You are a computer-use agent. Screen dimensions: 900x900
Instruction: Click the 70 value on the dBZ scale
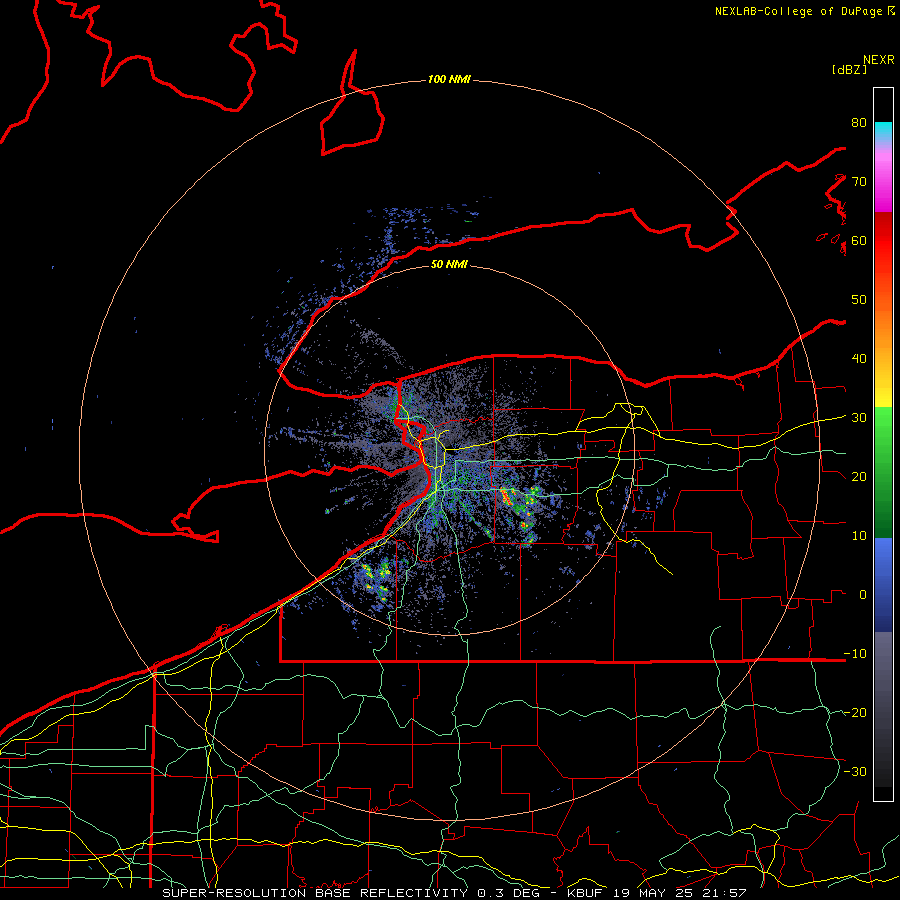(859, 181)
